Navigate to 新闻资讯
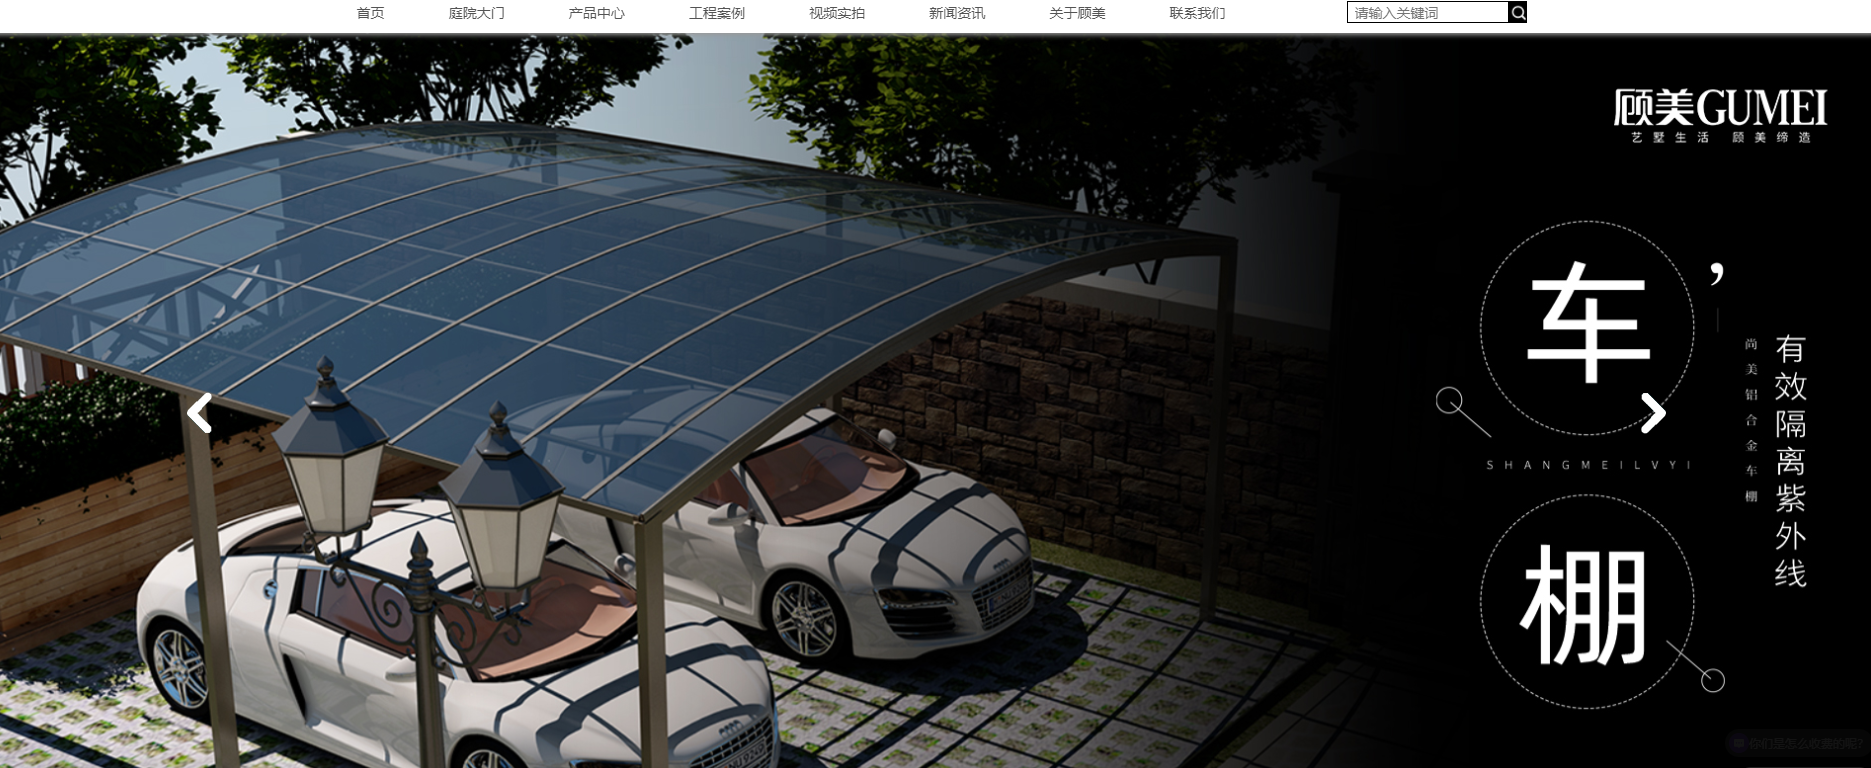The image size is (1871, 768). coord(956,13)
